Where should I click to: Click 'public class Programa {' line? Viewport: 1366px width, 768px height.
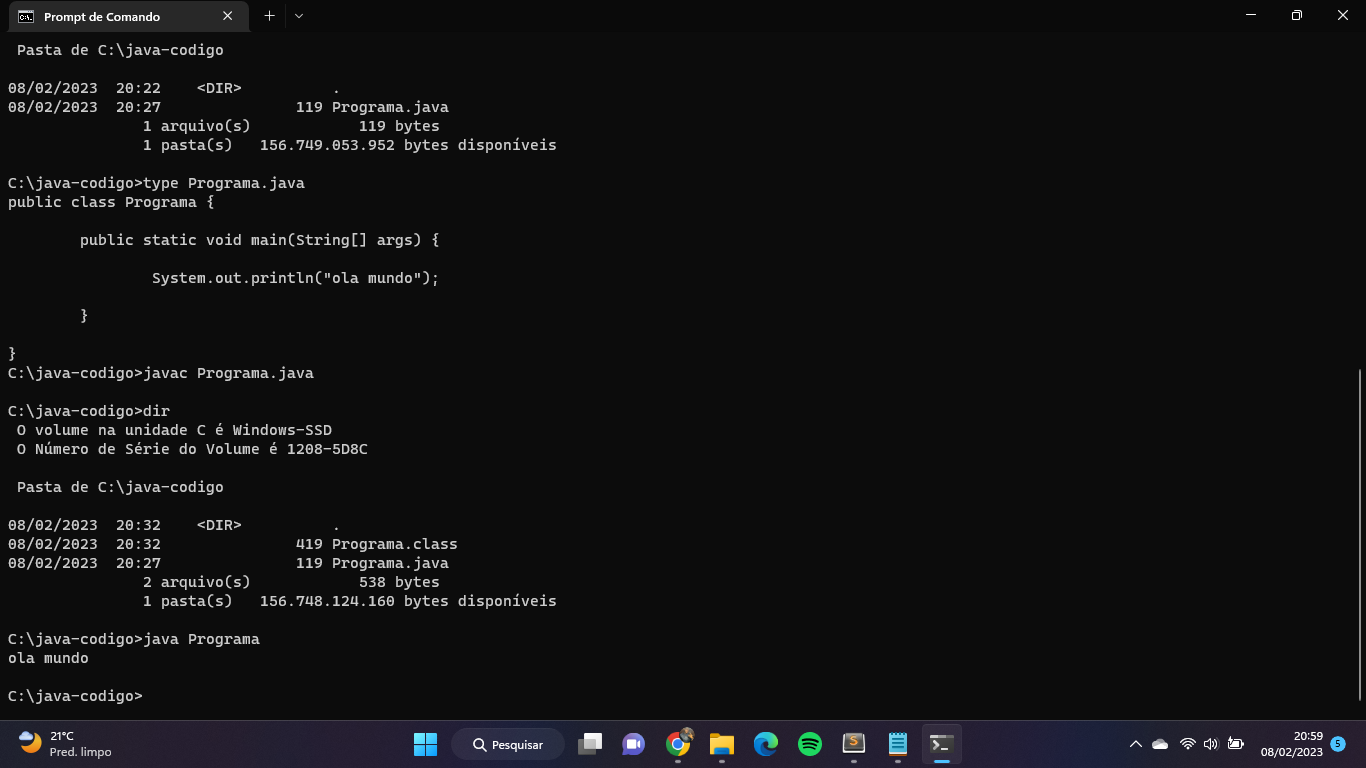point(111,202)
